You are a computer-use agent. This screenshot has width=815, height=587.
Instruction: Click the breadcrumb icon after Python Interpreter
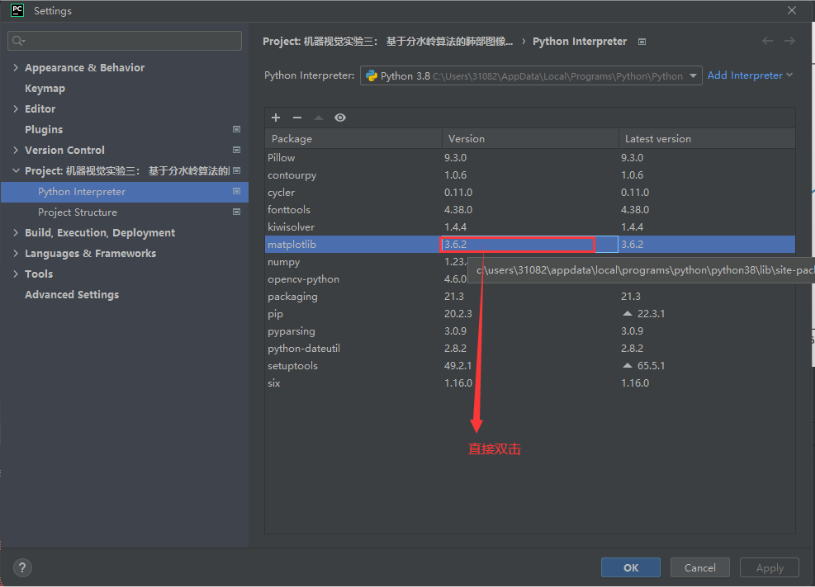642,42
